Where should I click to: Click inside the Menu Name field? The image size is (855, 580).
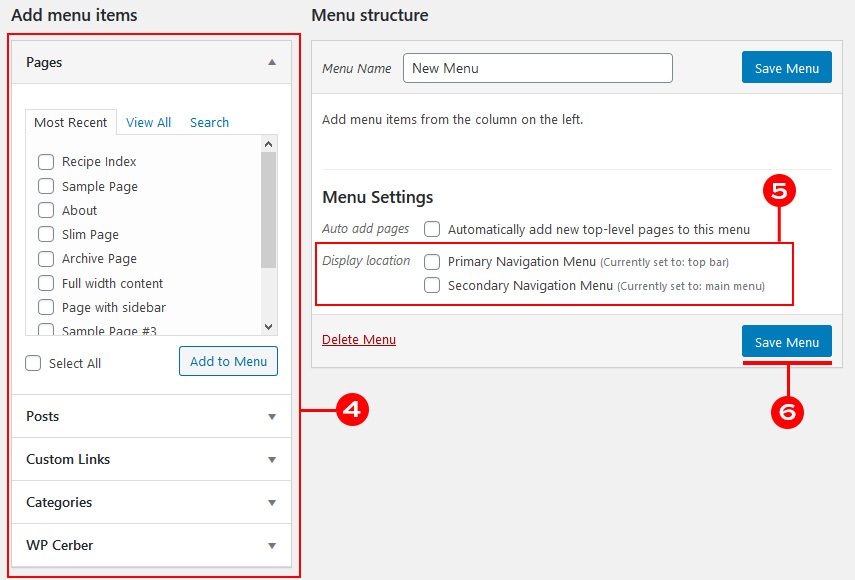point(537,67)
